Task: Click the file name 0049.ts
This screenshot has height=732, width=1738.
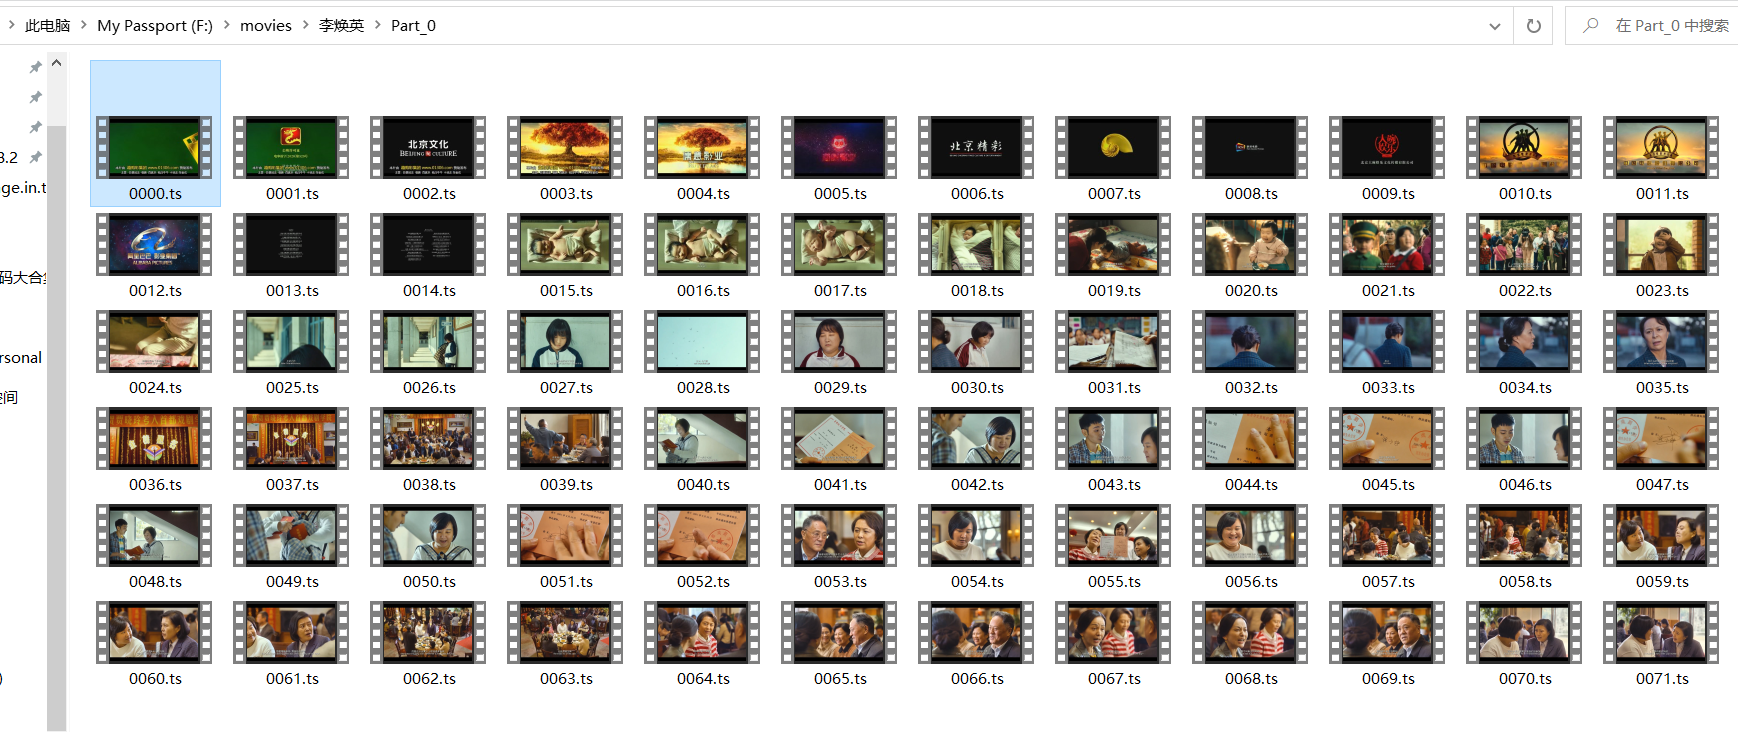Action: click(x=292, y=582)
